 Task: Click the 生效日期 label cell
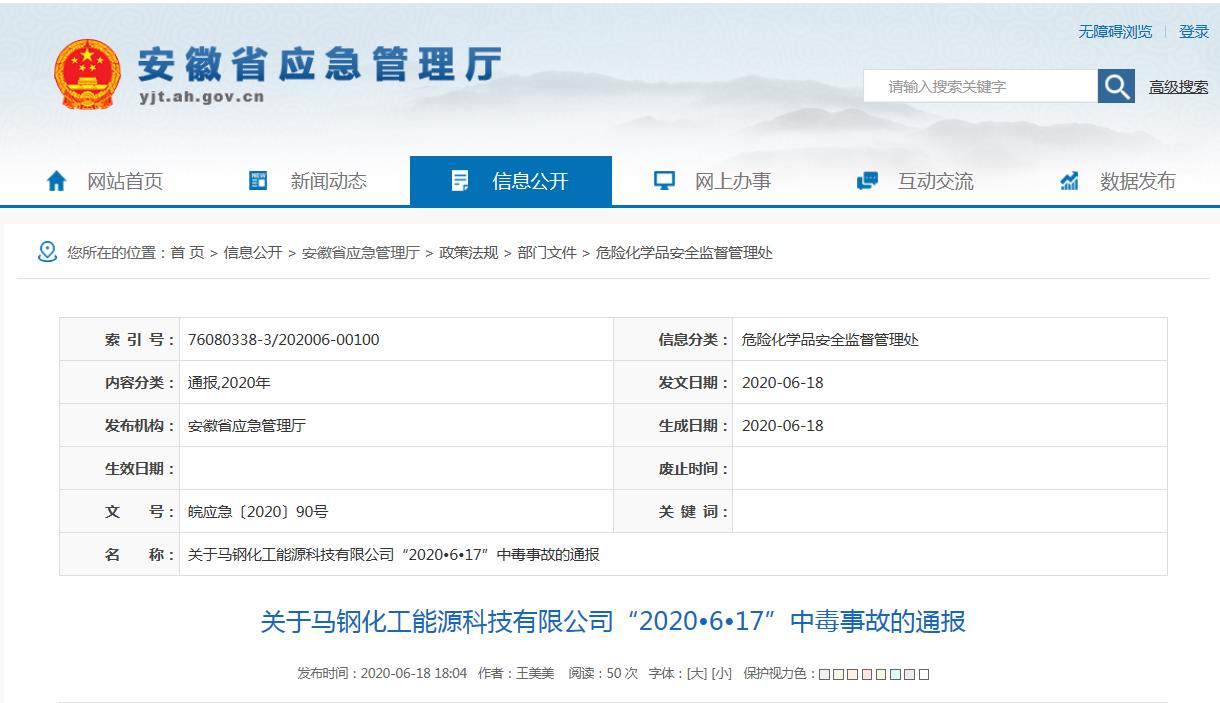(120, 469)
